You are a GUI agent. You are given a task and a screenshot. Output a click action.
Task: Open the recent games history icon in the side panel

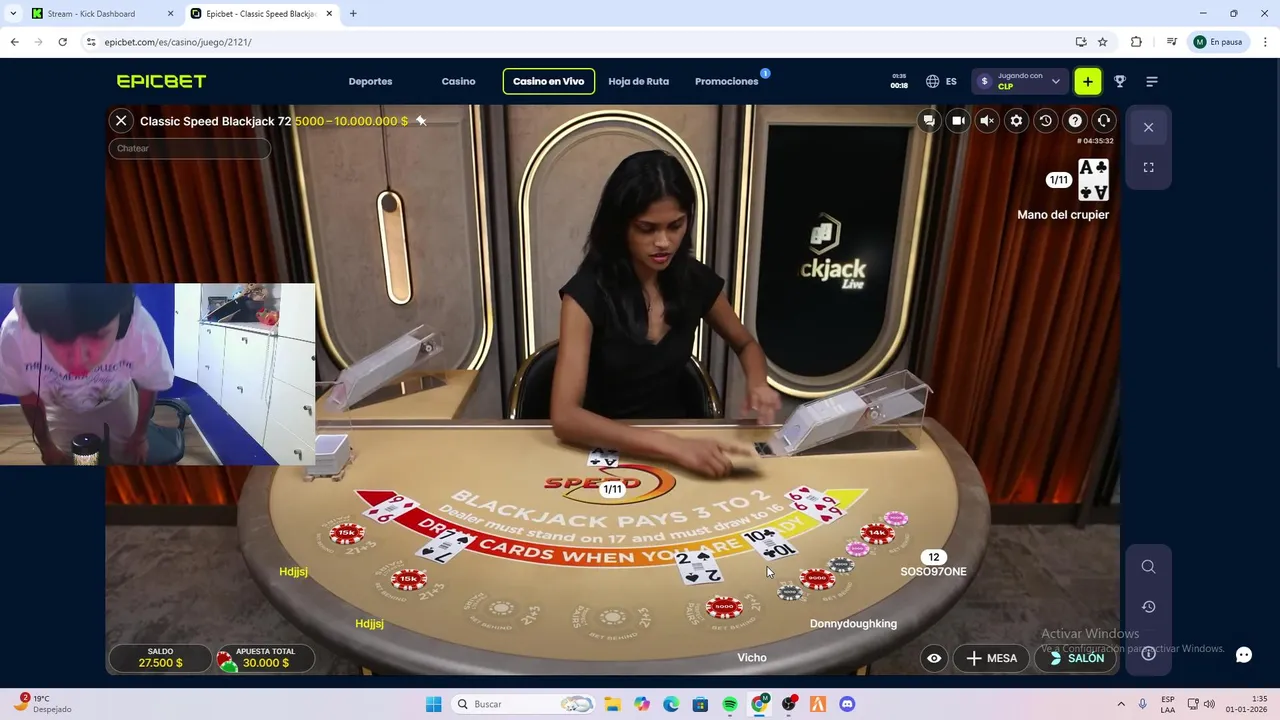(x=1148, y=607)
